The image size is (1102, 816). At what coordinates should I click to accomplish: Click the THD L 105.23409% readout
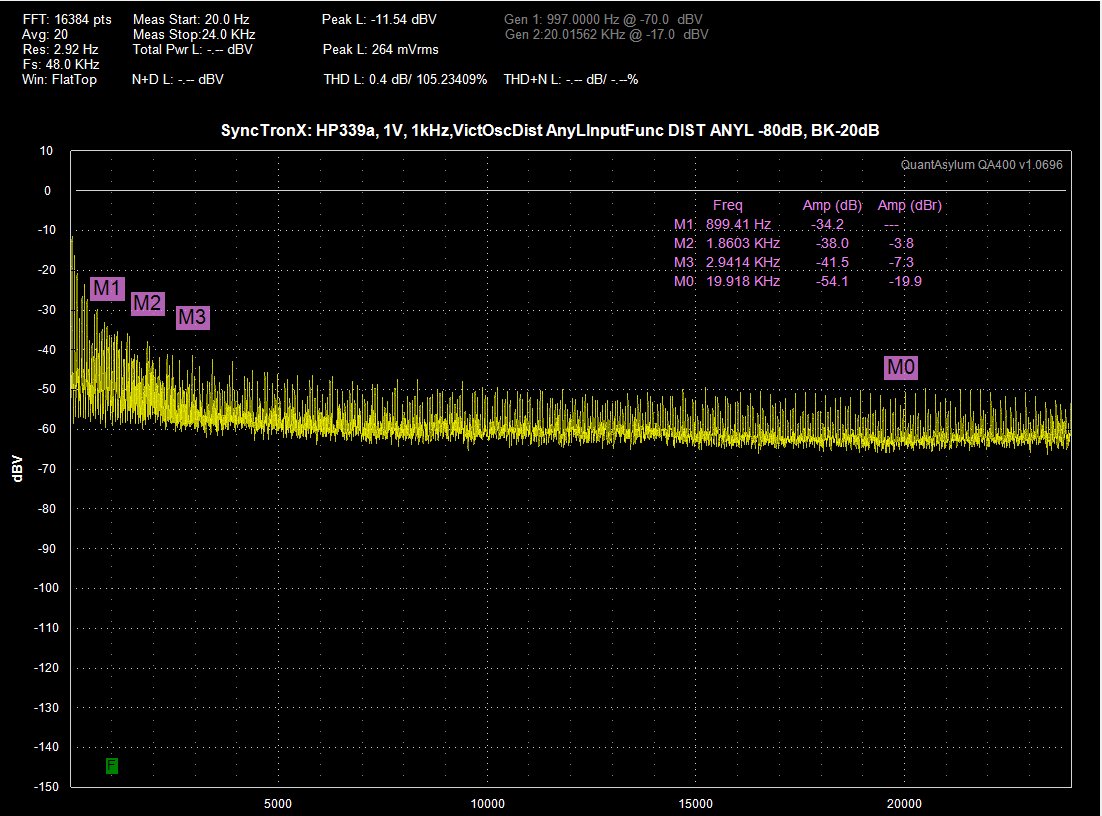click(x=405, y=79)
